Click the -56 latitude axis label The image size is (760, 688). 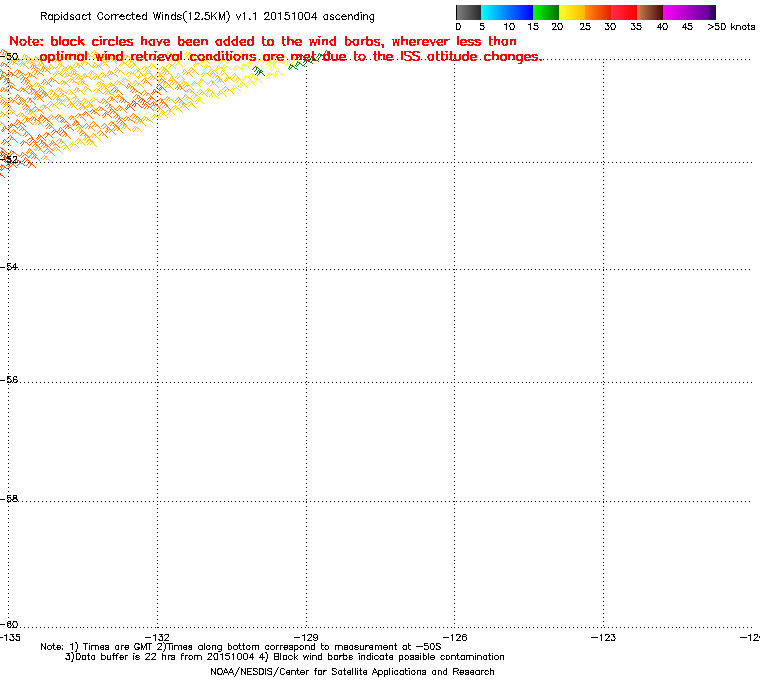[9, 380]
